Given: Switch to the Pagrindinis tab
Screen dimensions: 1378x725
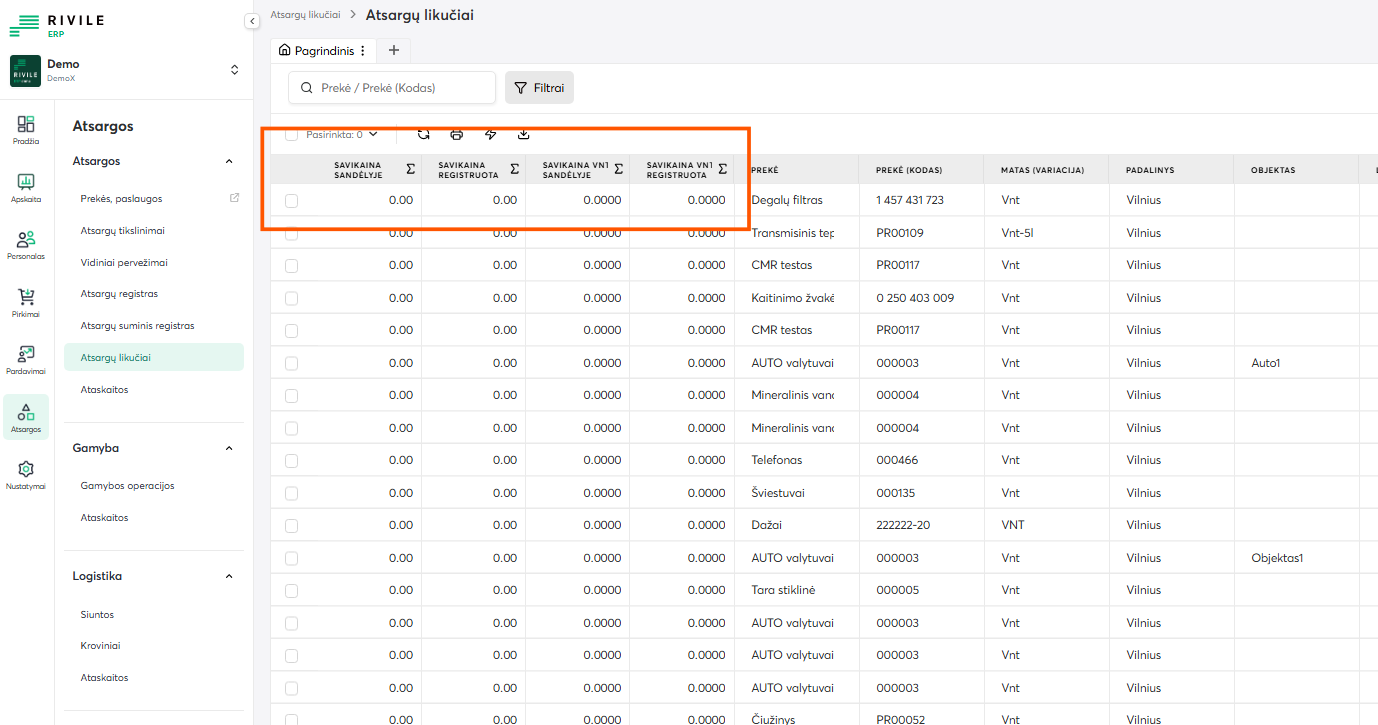Looking at the screenshot, I should [316, 50].
